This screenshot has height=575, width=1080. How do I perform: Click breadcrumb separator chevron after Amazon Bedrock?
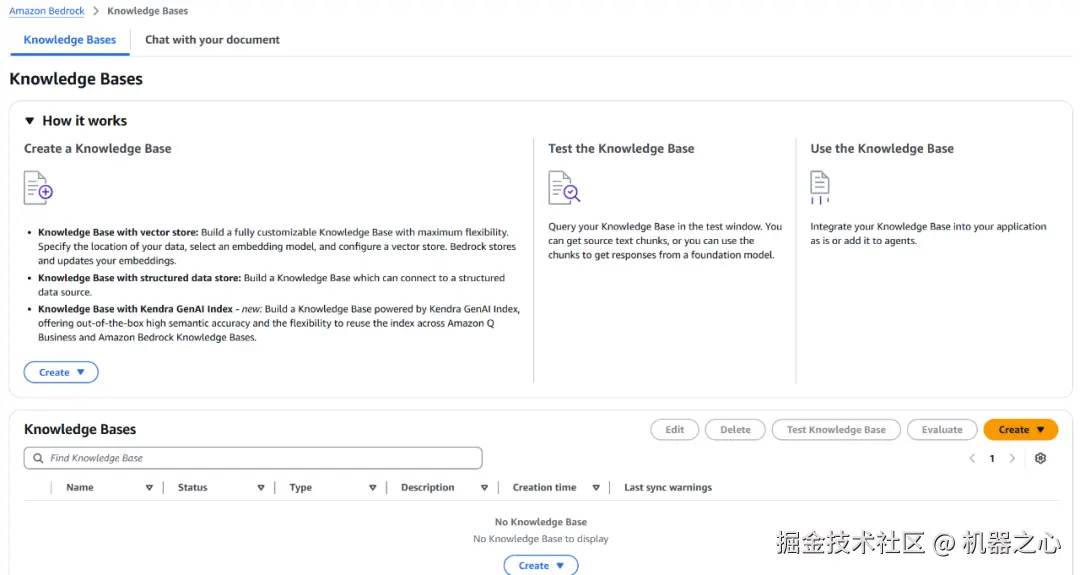(x=96, y=11)
